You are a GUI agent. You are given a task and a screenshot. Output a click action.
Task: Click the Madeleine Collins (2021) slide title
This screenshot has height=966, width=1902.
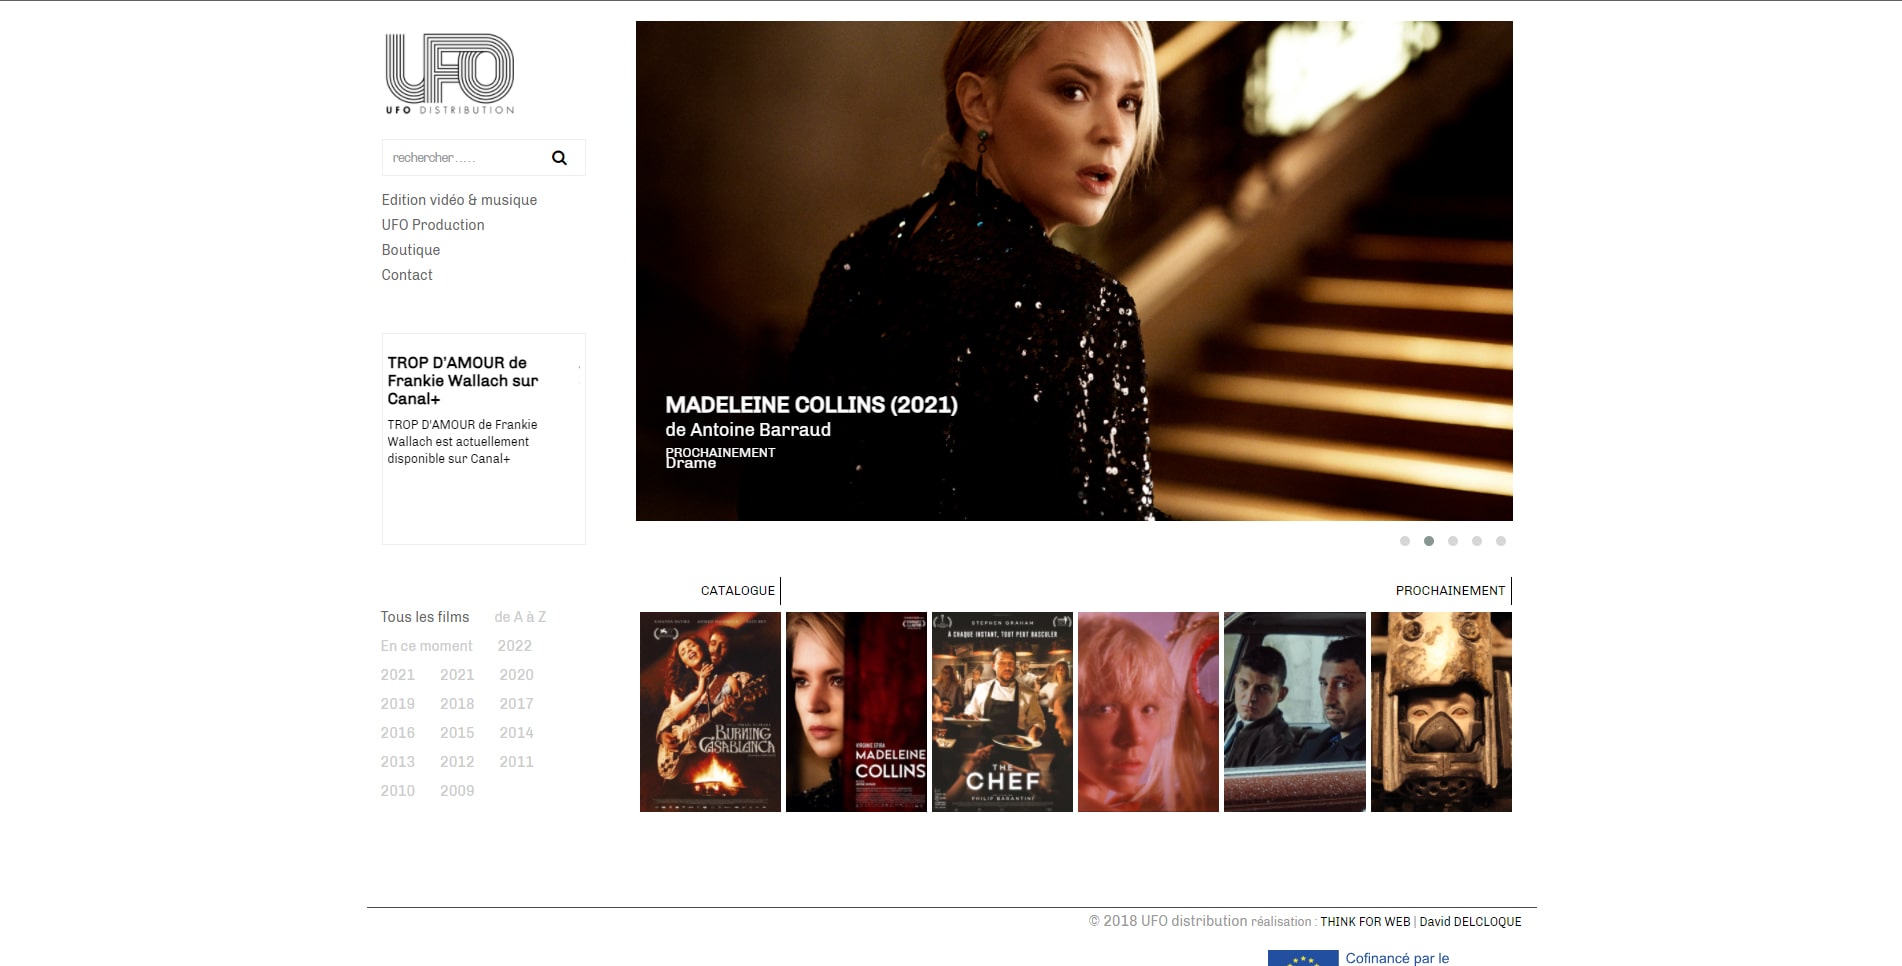coord(811,405)
